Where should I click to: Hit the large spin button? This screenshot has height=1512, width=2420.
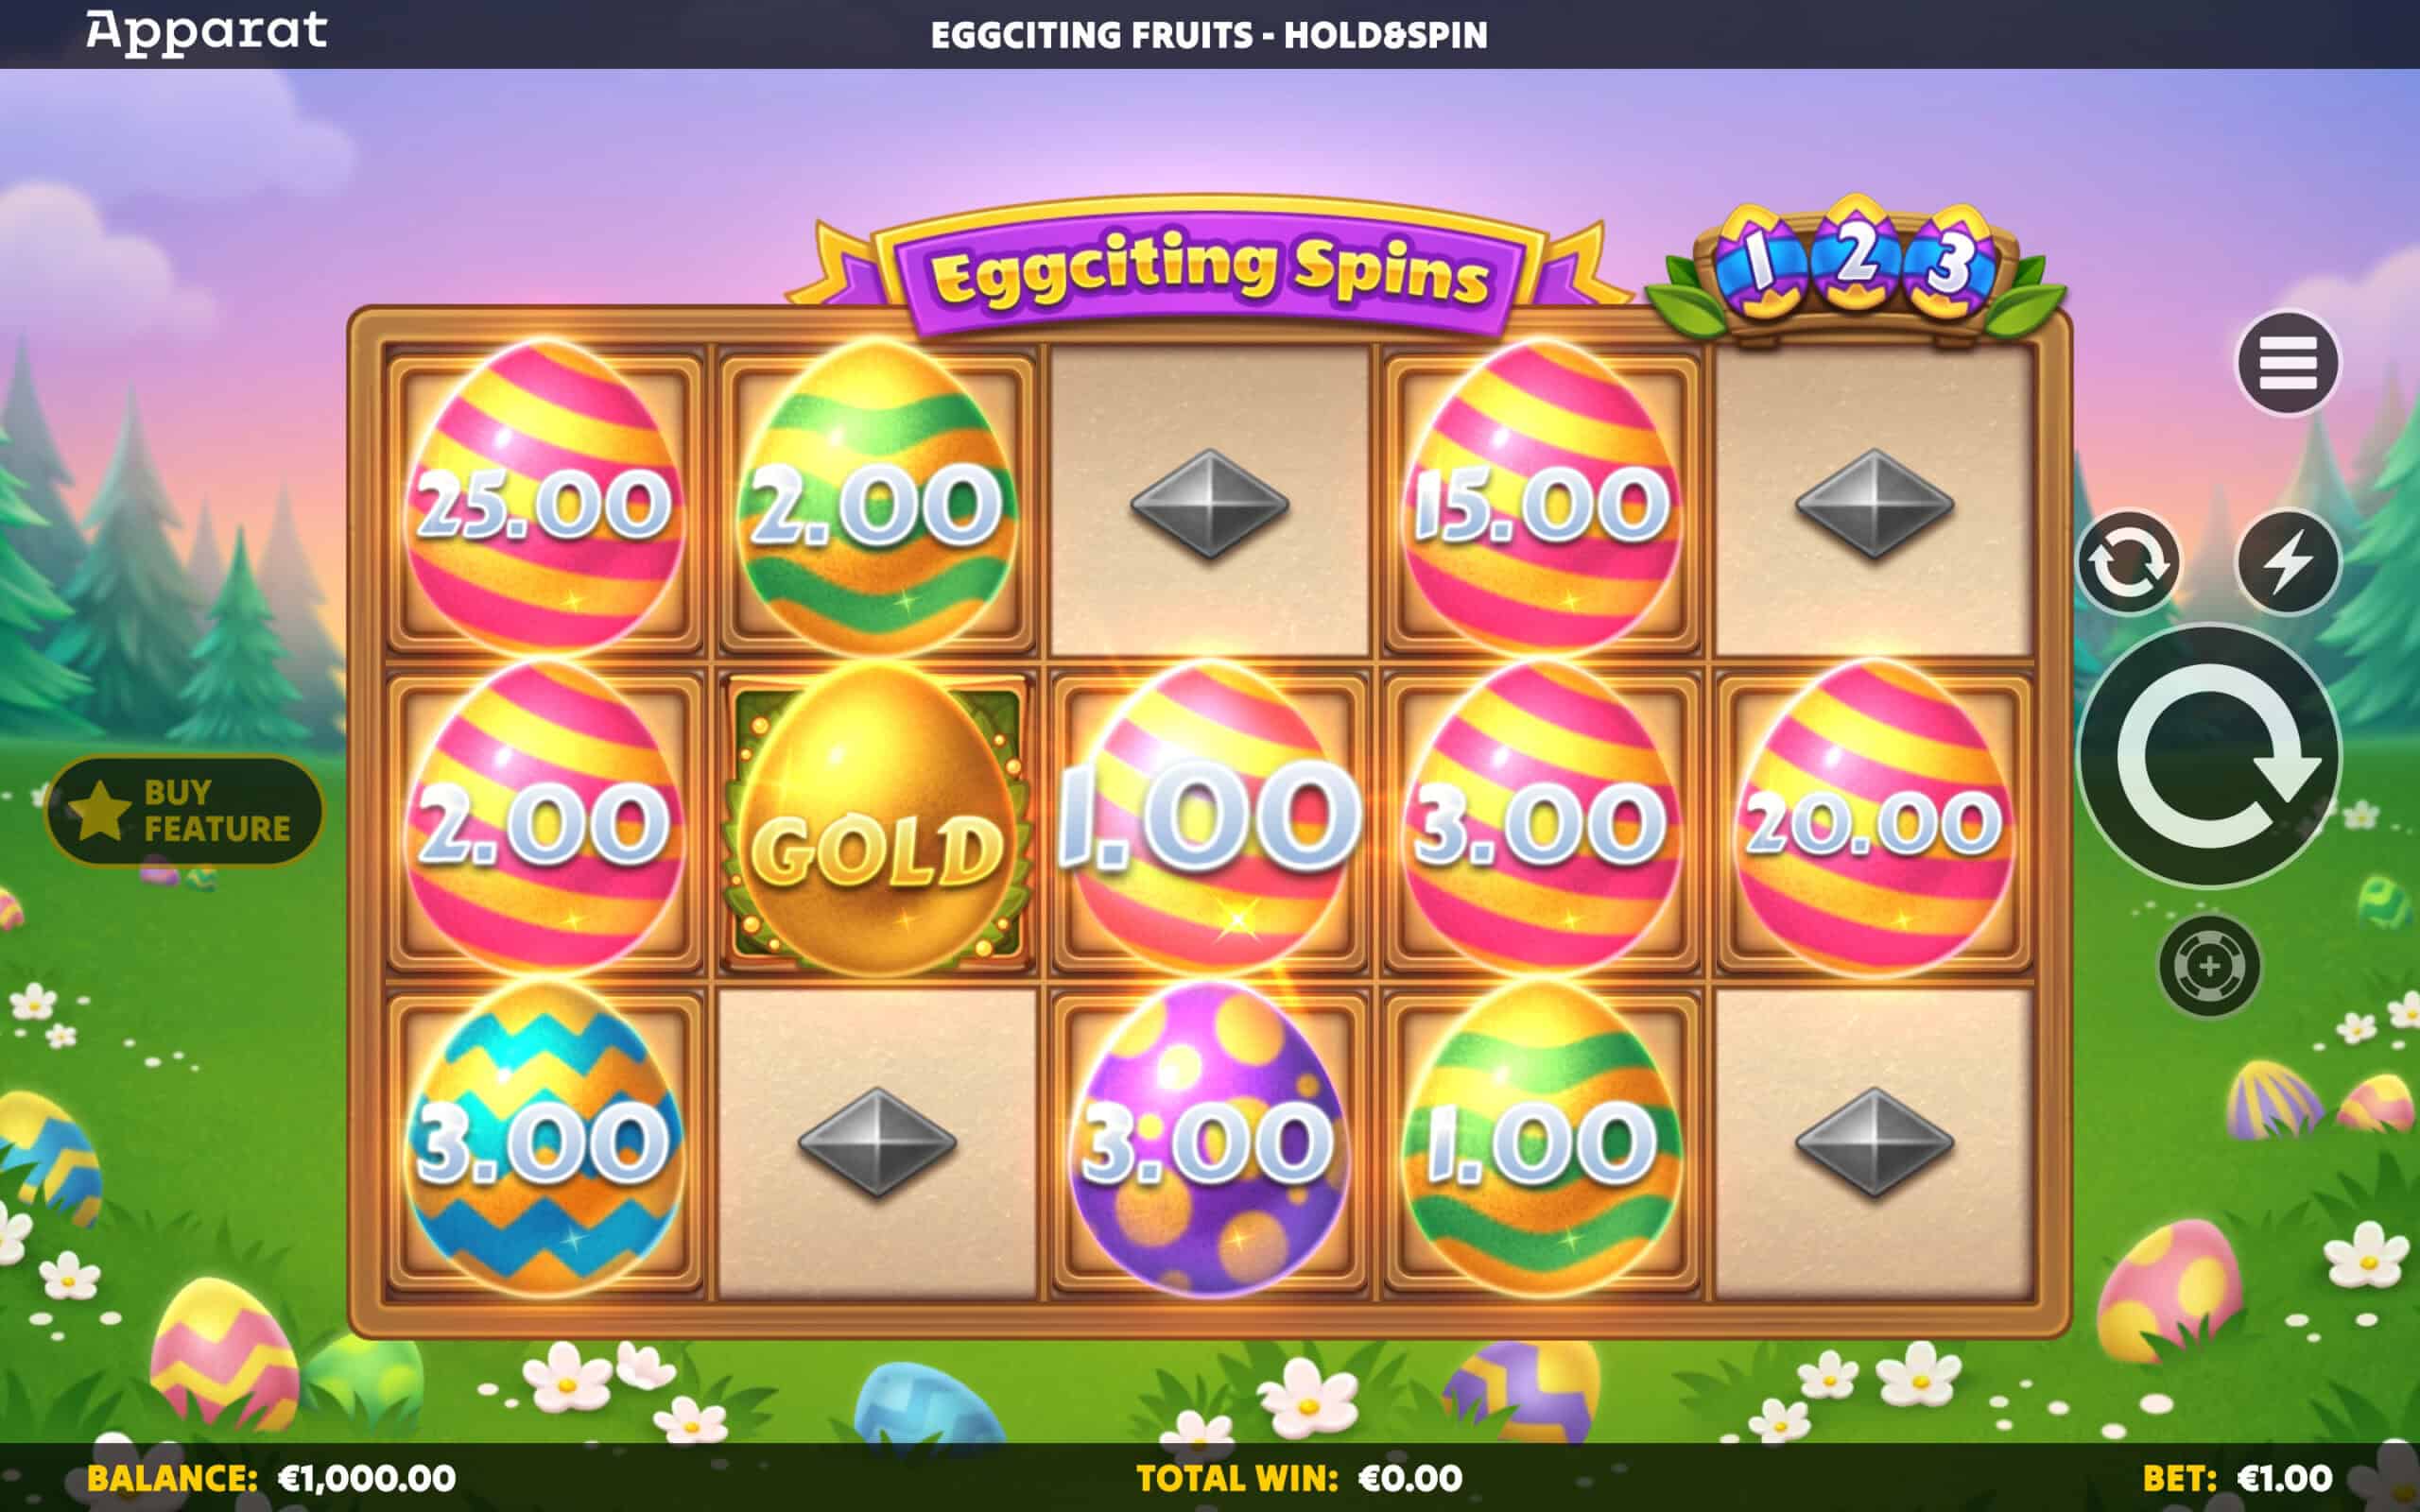coord(2209,757)
